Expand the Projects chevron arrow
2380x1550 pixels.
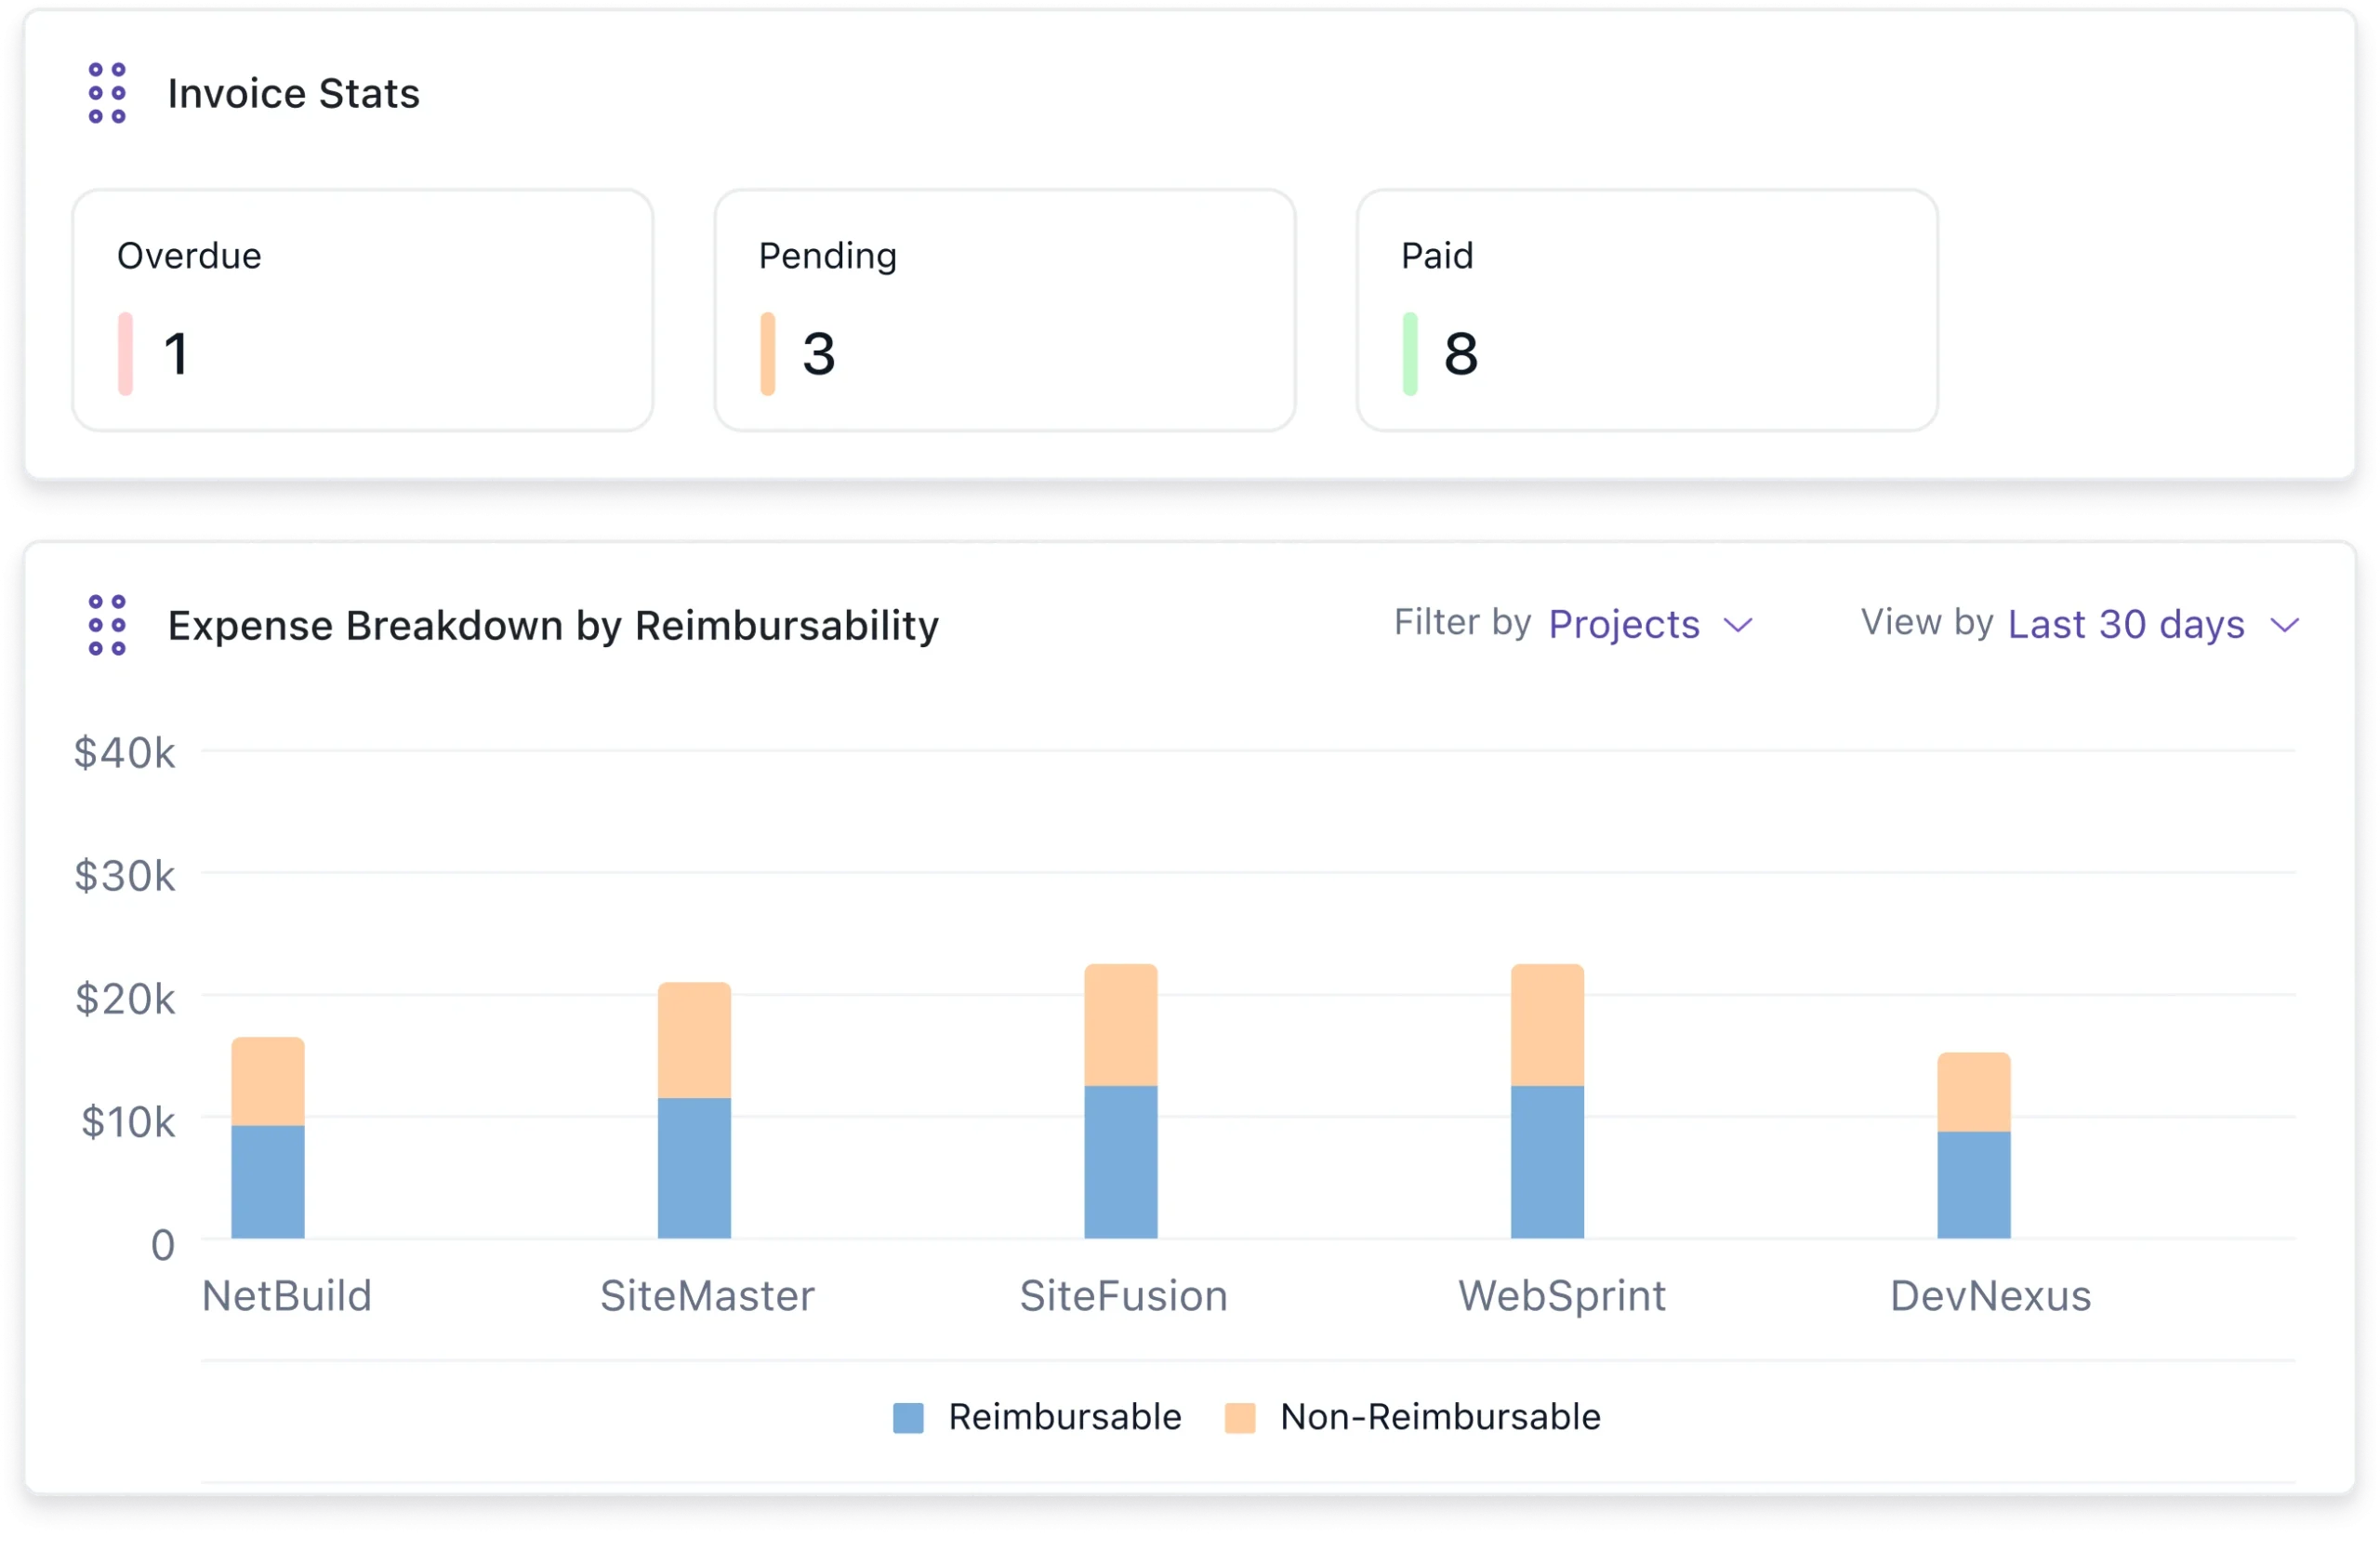1738,626
